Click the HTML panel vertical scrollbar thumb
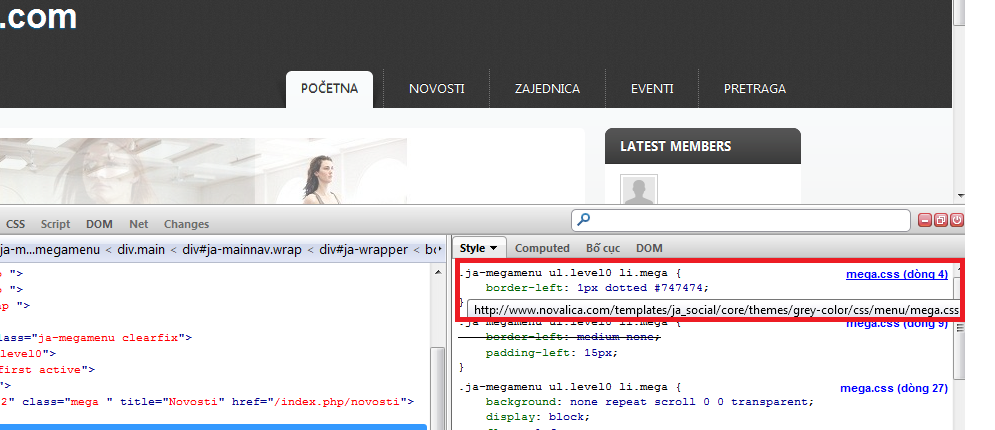This screenshot has height=430, width=995. tap(437, 387)
